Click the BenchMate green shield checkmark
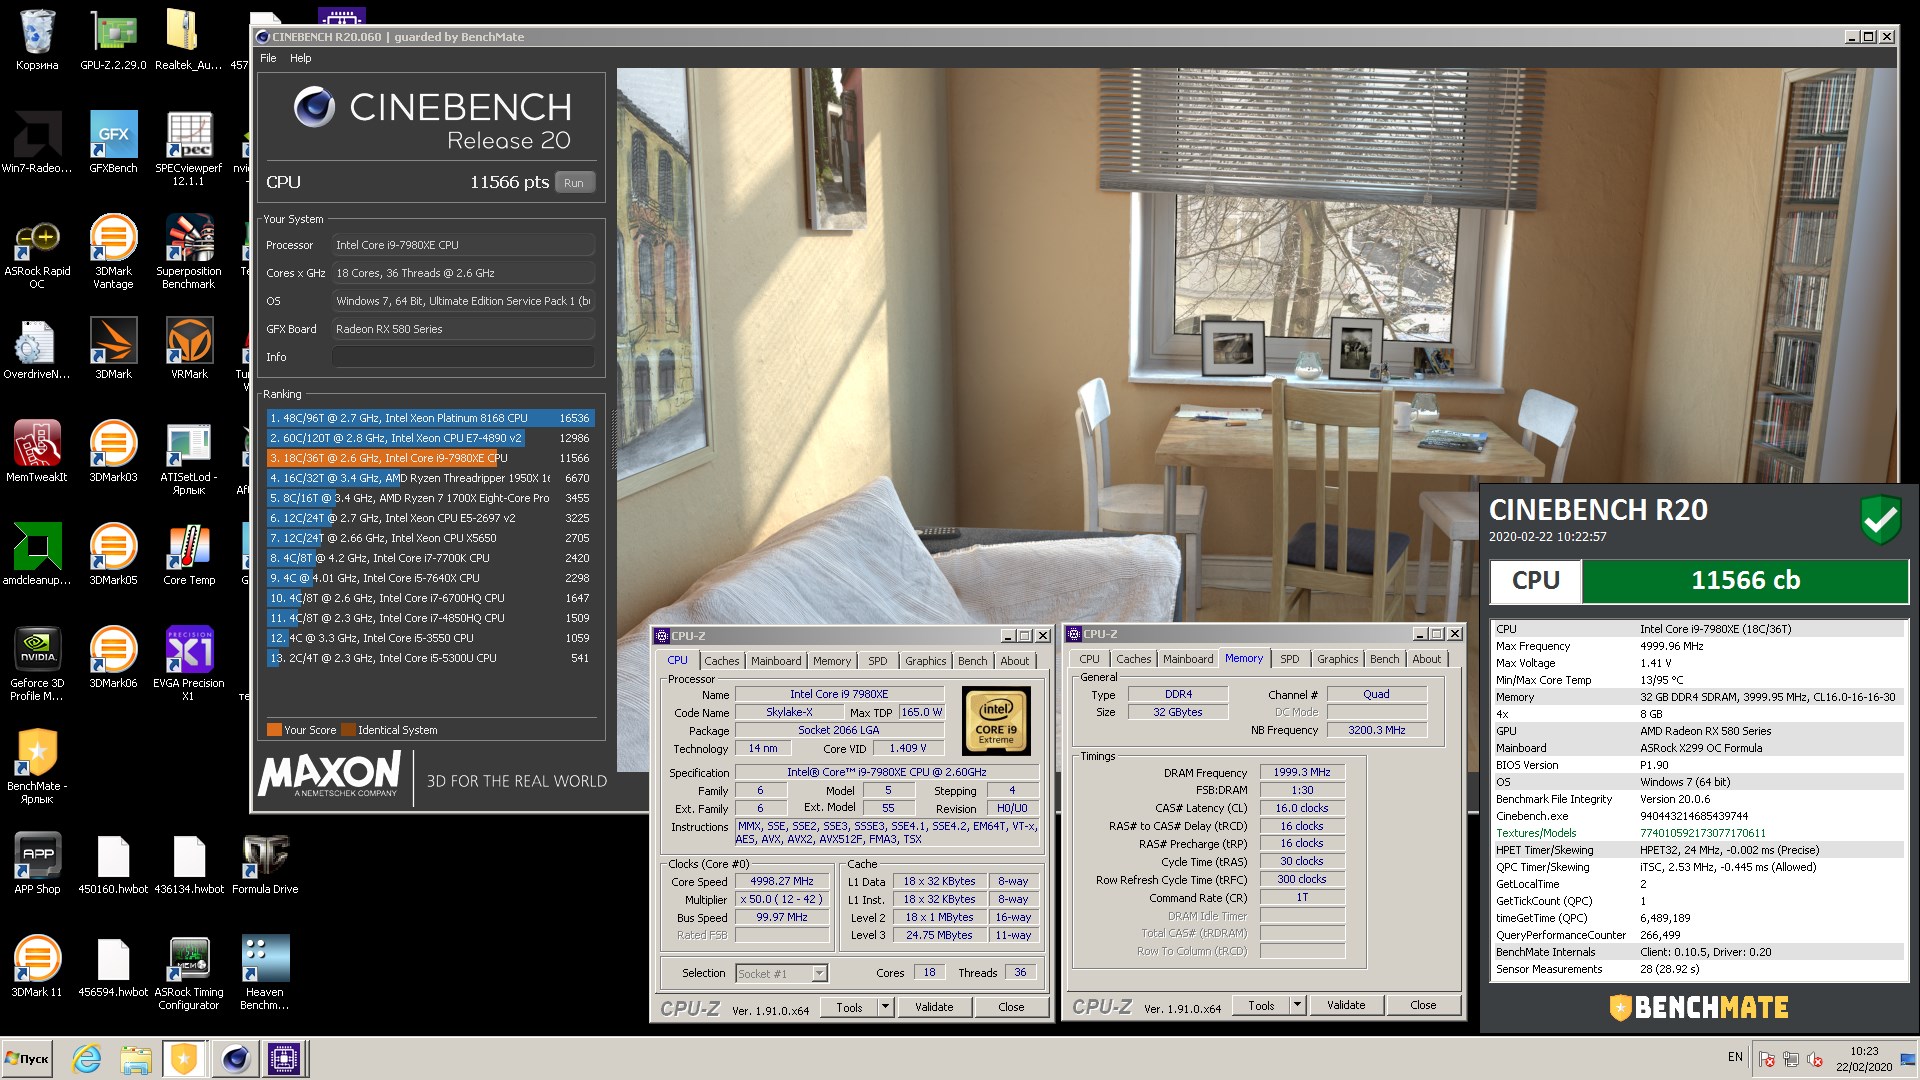 point(1880,519)
